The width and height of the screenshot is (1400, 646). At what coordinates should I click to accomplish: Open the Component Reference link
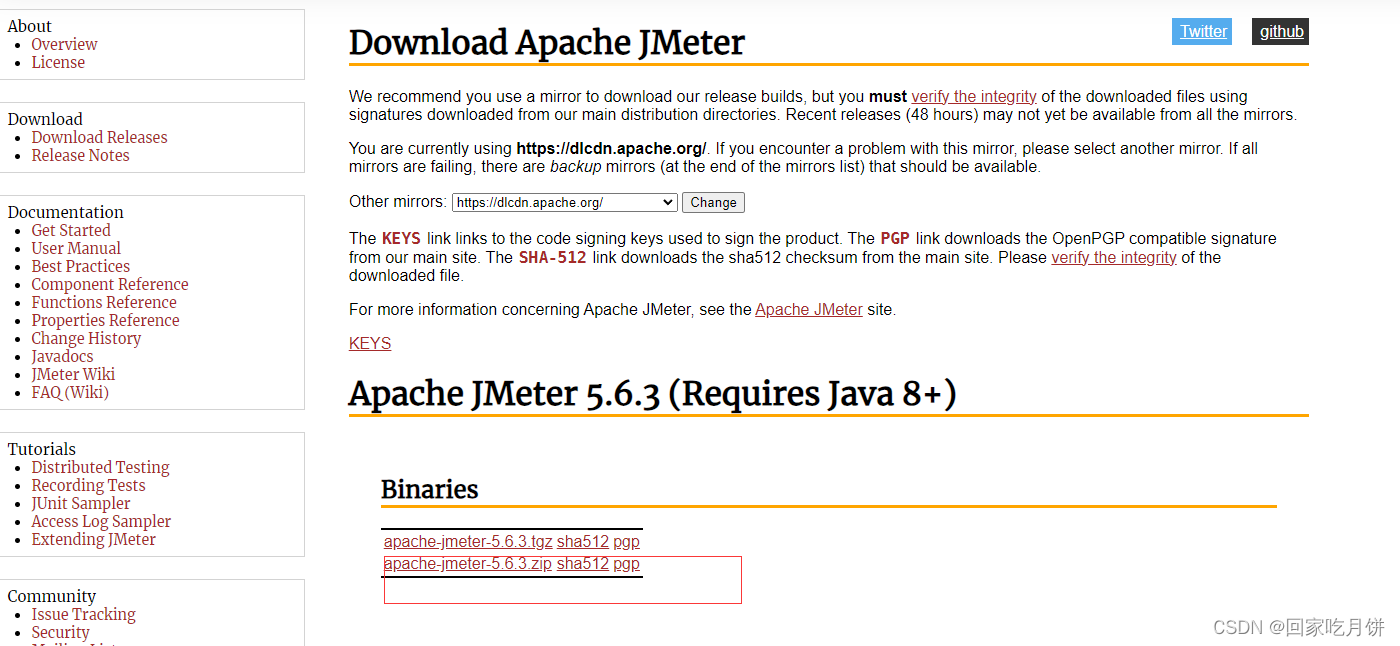(110, 284)
